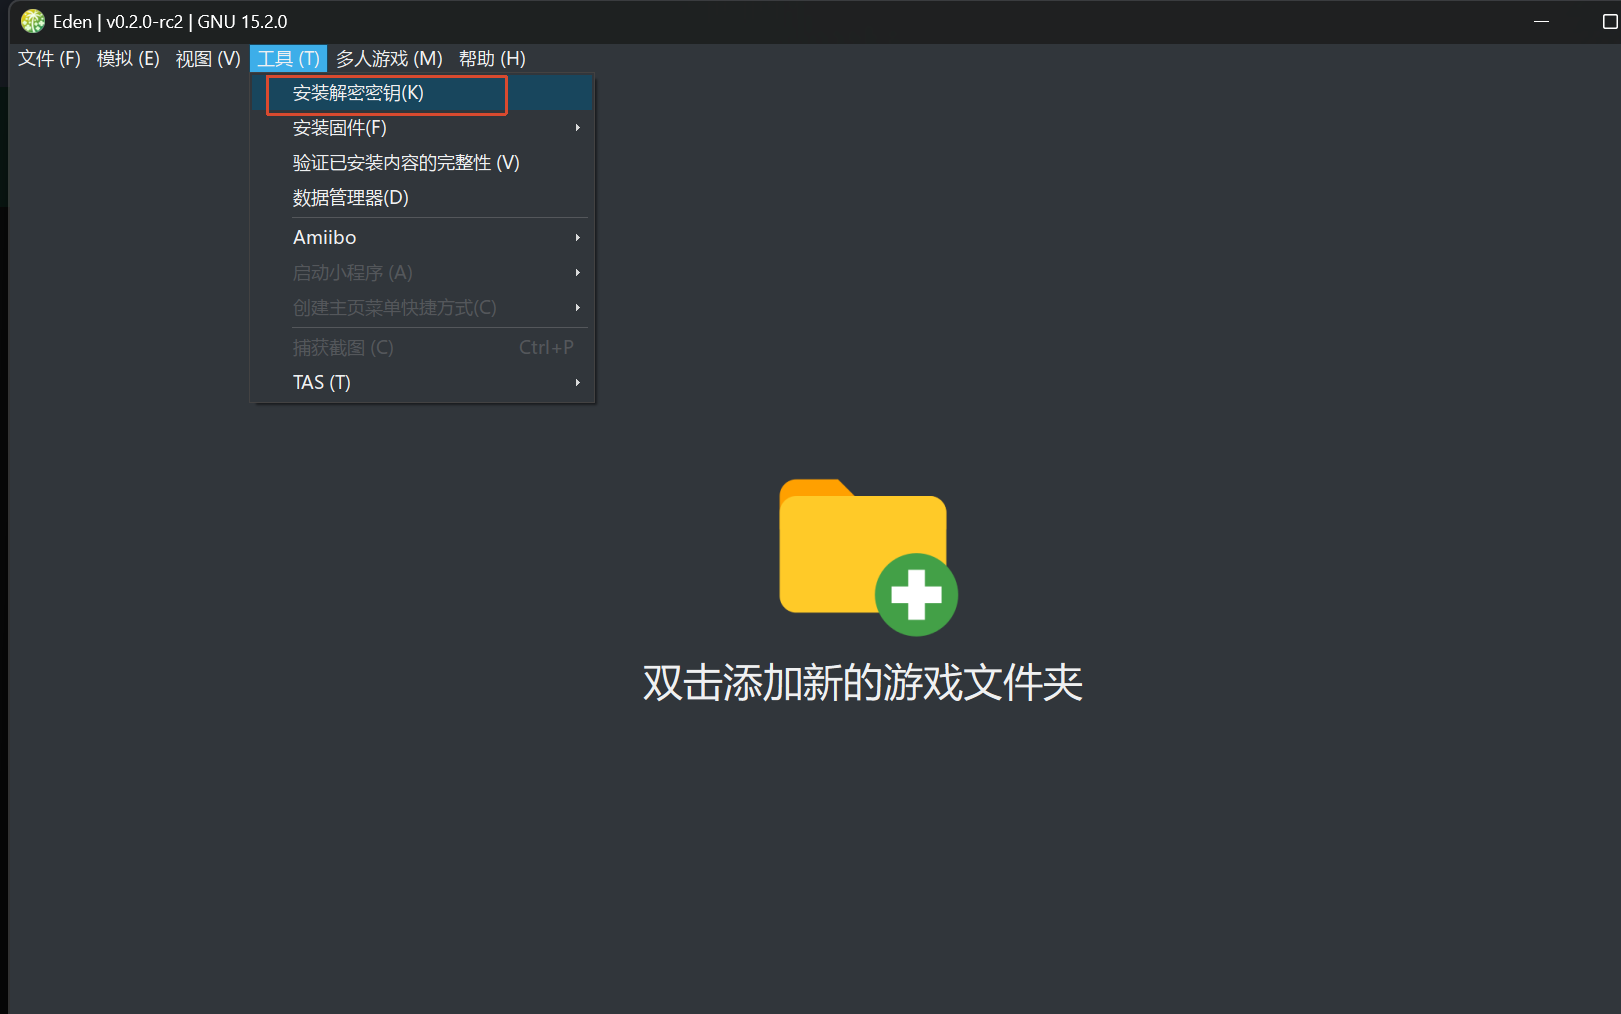Click the Eden app logo in title bar
1621x1014 pixels.
[33, 21]
